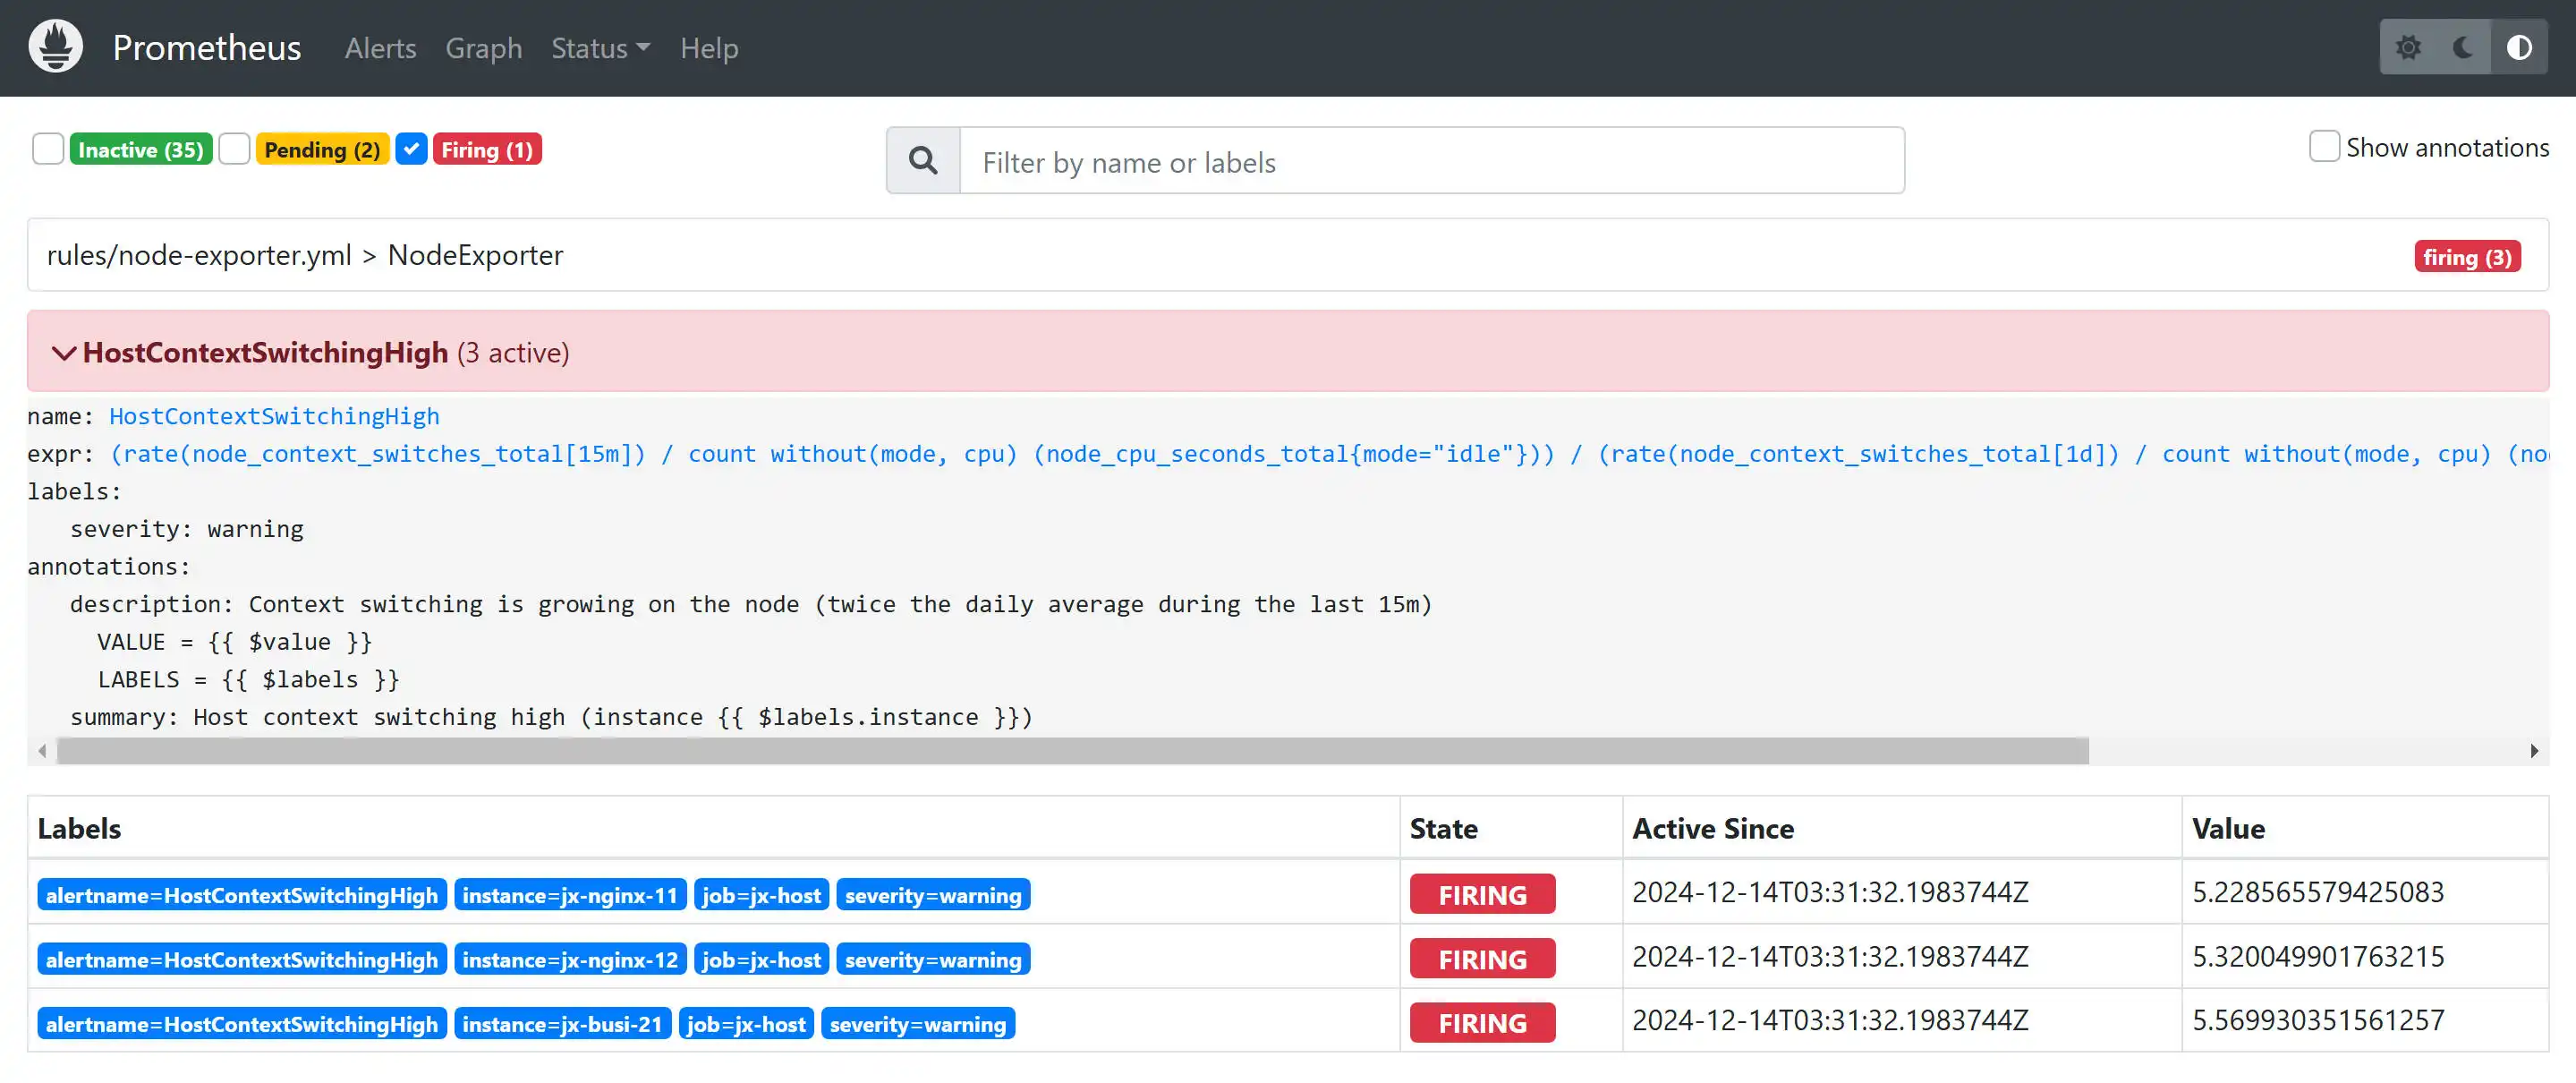The height and width of the screenshot is (1083, 2576).
Task: Click FIRING state badge for jx-nginx-11
Action: coord(1482,894)
